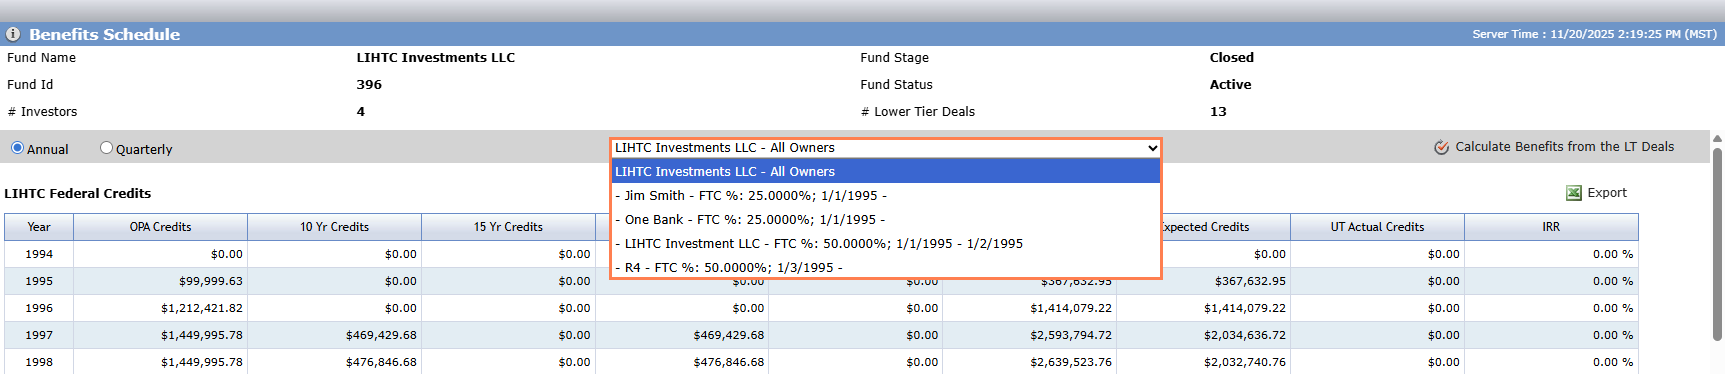Click the Lower Tier Deals count 13
The image size is (1725, 374).
(x=1218, y=112)
